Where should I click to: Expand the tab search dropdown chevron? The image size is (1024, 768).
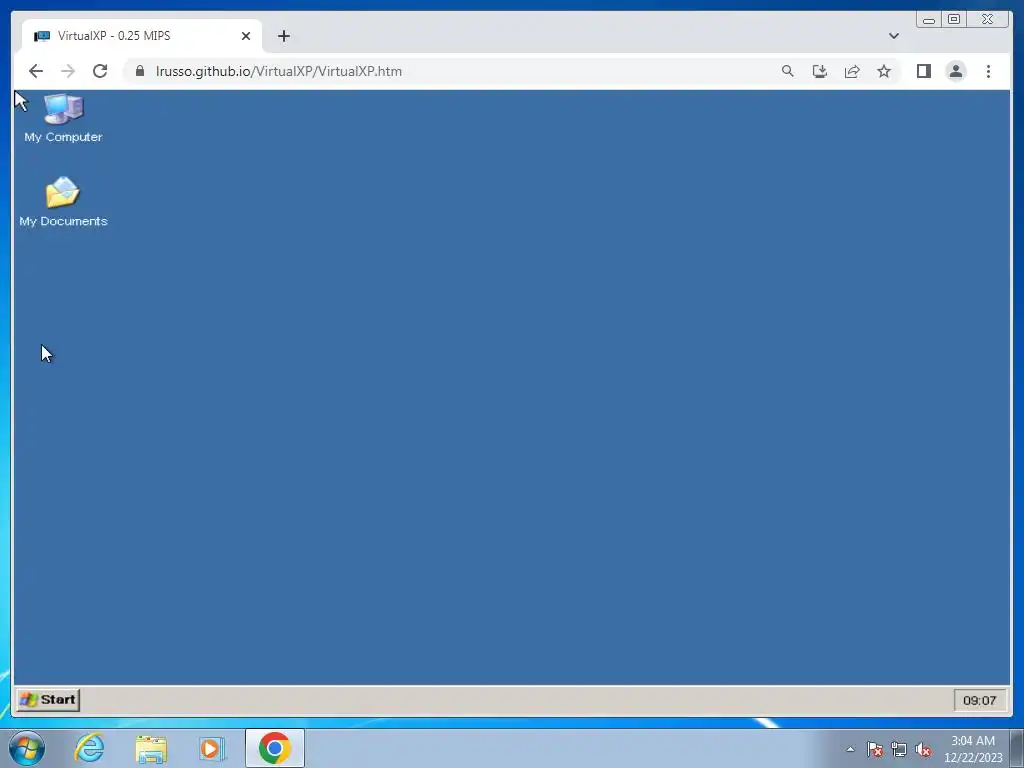[x=893, y=36]
